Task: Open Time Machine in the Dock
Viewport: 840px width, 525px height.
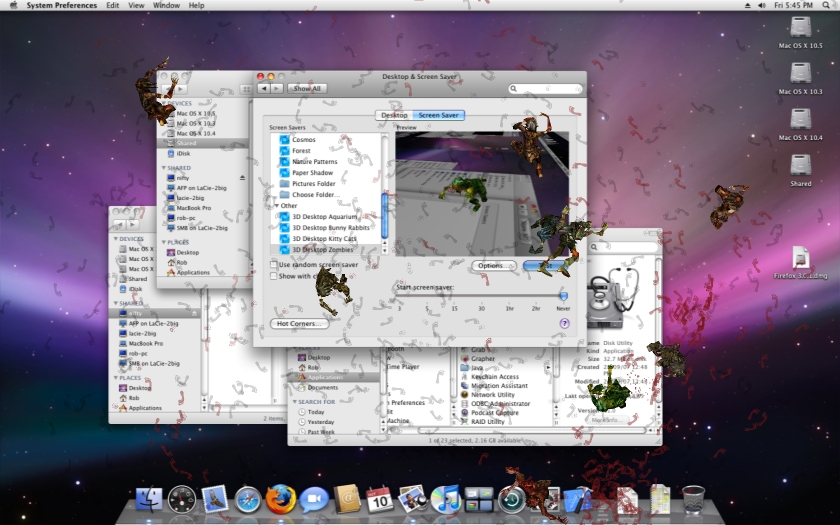Action: (512, 500)
